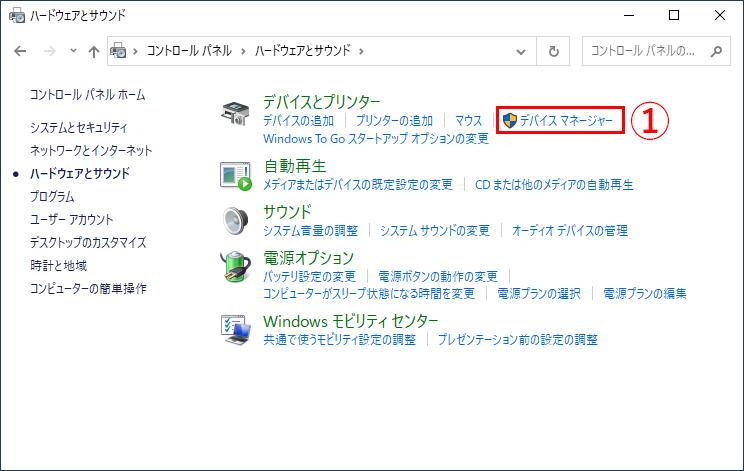
Task: Click システム サウンドの変更 link
Action: pos(435,231)
